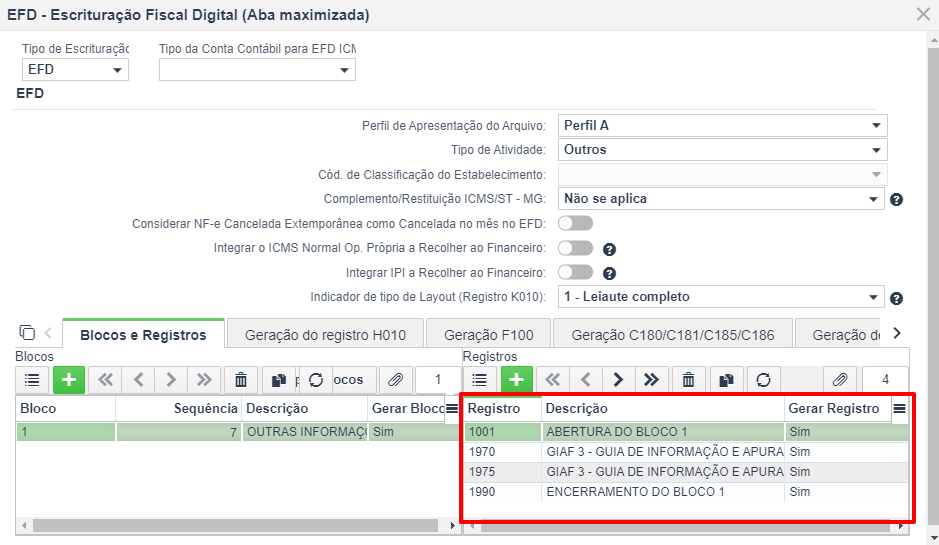Select registro row 1975

tap(686, 472)
